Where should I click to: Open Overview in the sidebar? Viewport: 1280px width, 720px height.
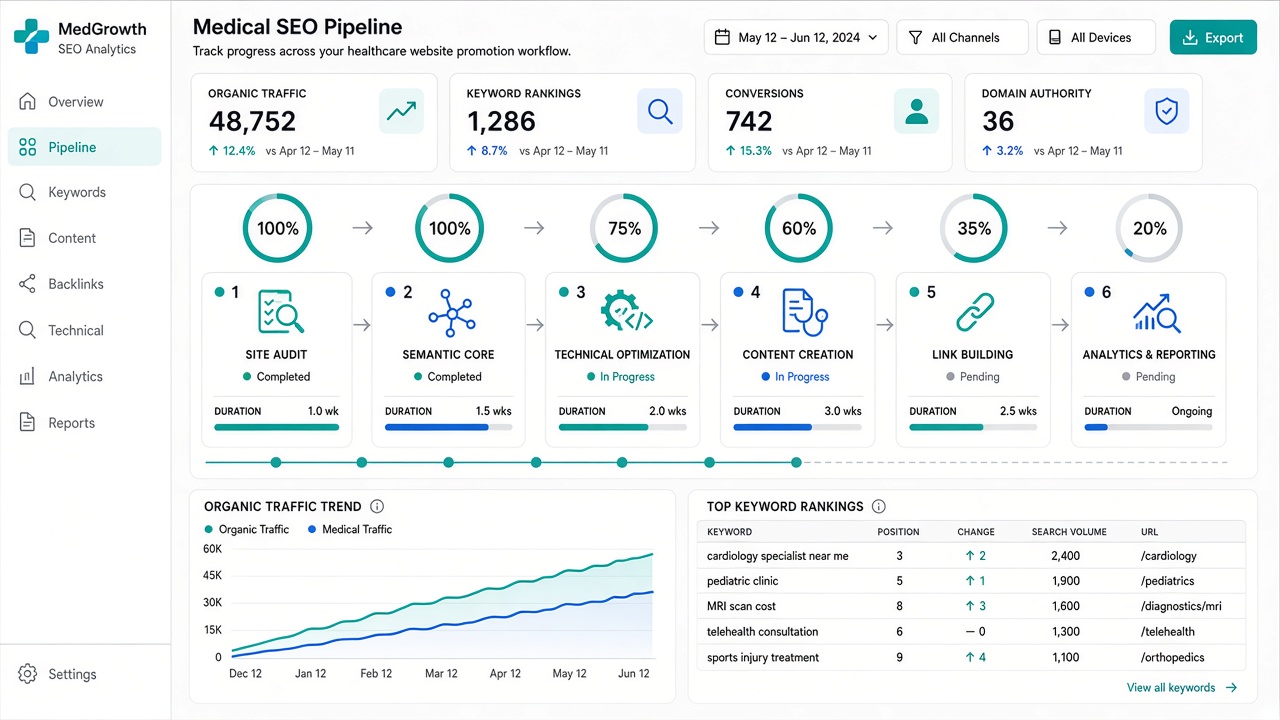[84, 101]
